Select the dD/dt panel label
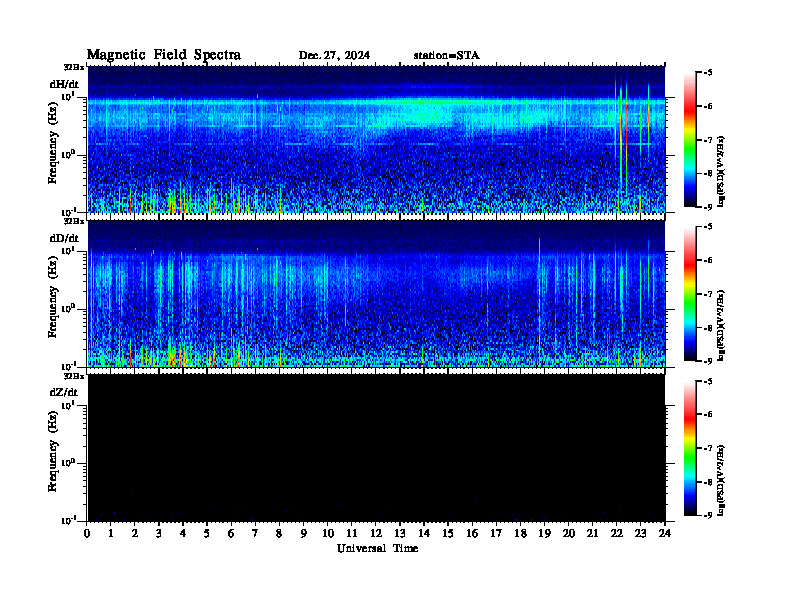This screenshot has height=612, width=792. 64,238
